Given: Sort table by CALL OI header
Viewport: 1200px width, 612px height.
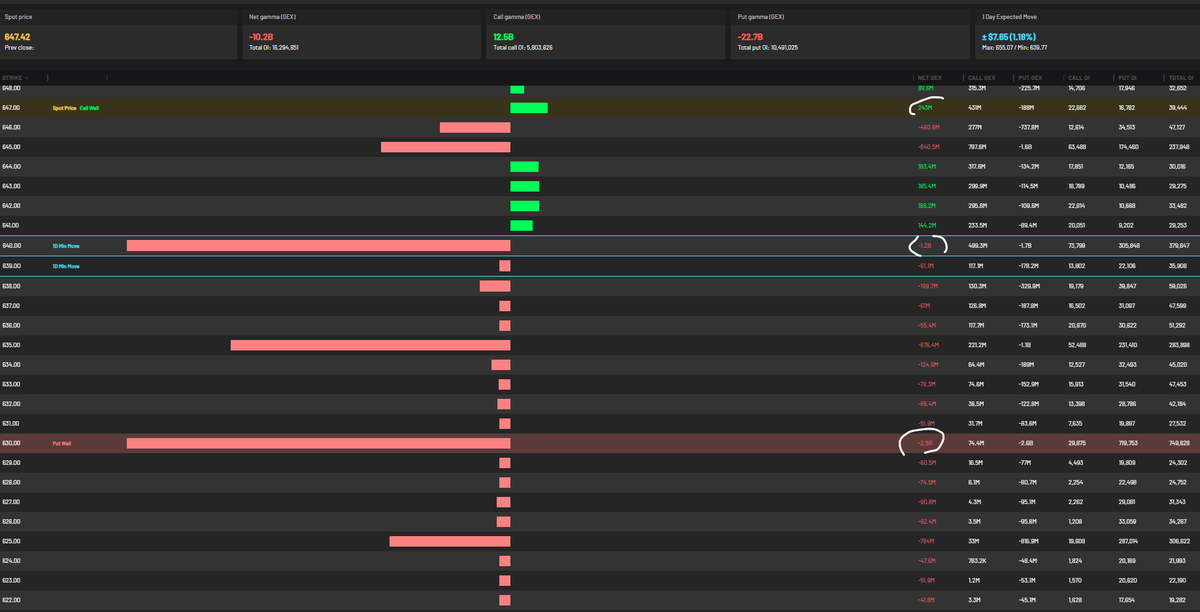Looking at the screenshot, I should point(1078,77).
